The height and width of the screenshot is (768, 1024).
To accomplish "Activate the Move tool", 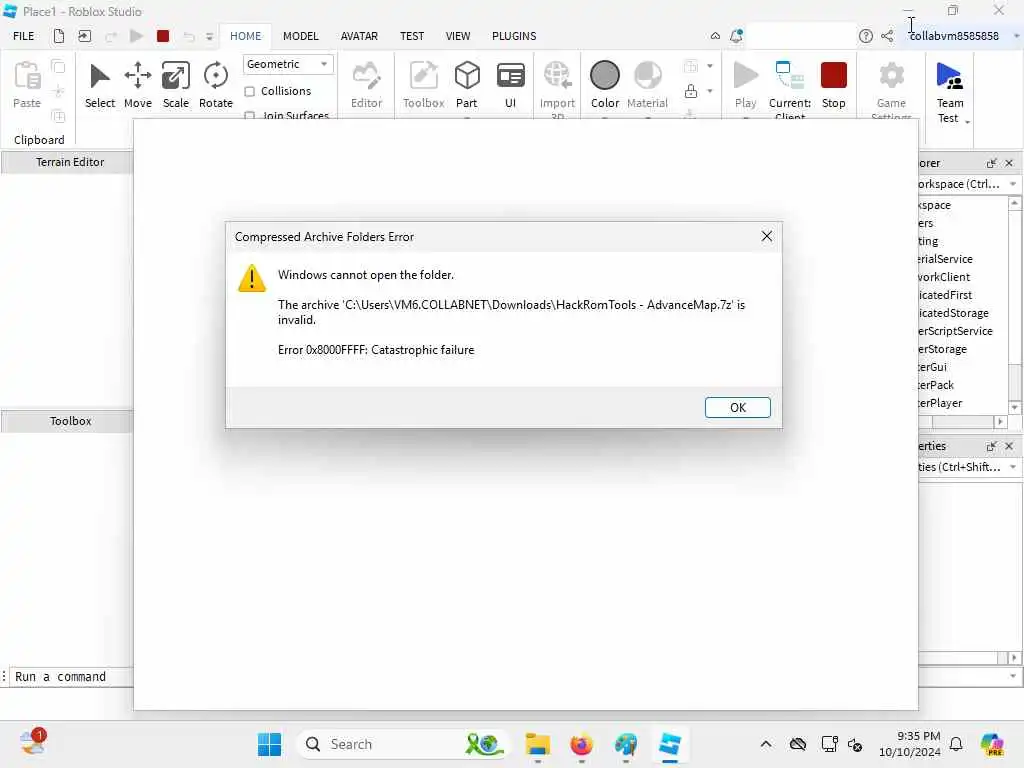I will click(138, 85).
